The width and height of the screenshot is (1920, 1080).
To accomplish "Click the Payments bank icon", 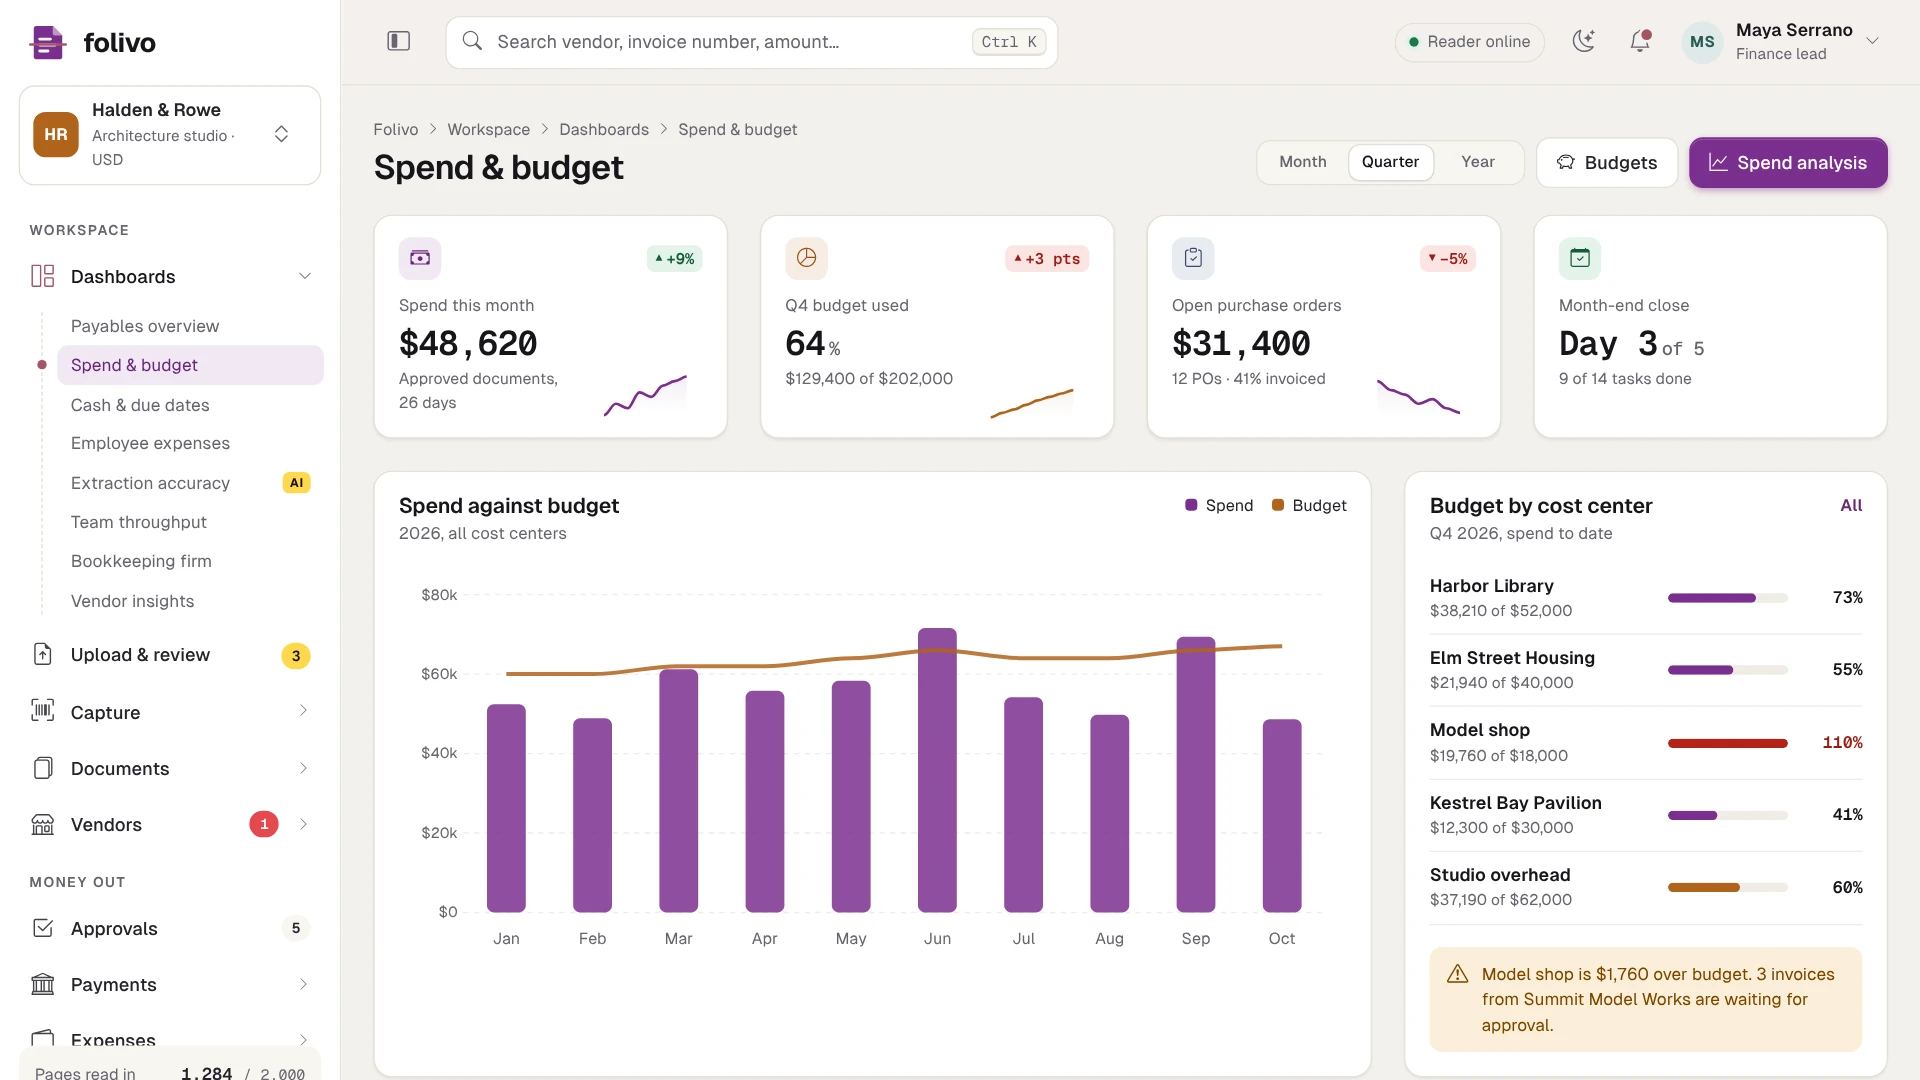I will (x=42, y=984).
